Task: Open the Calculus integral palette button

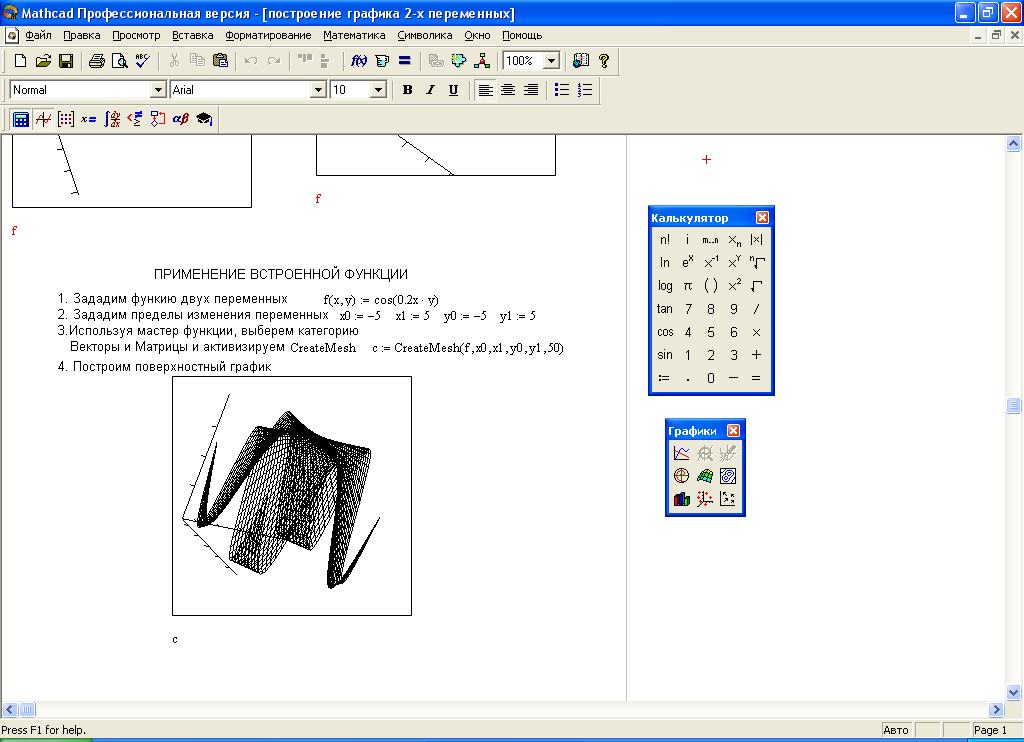Action: point(112,119)
